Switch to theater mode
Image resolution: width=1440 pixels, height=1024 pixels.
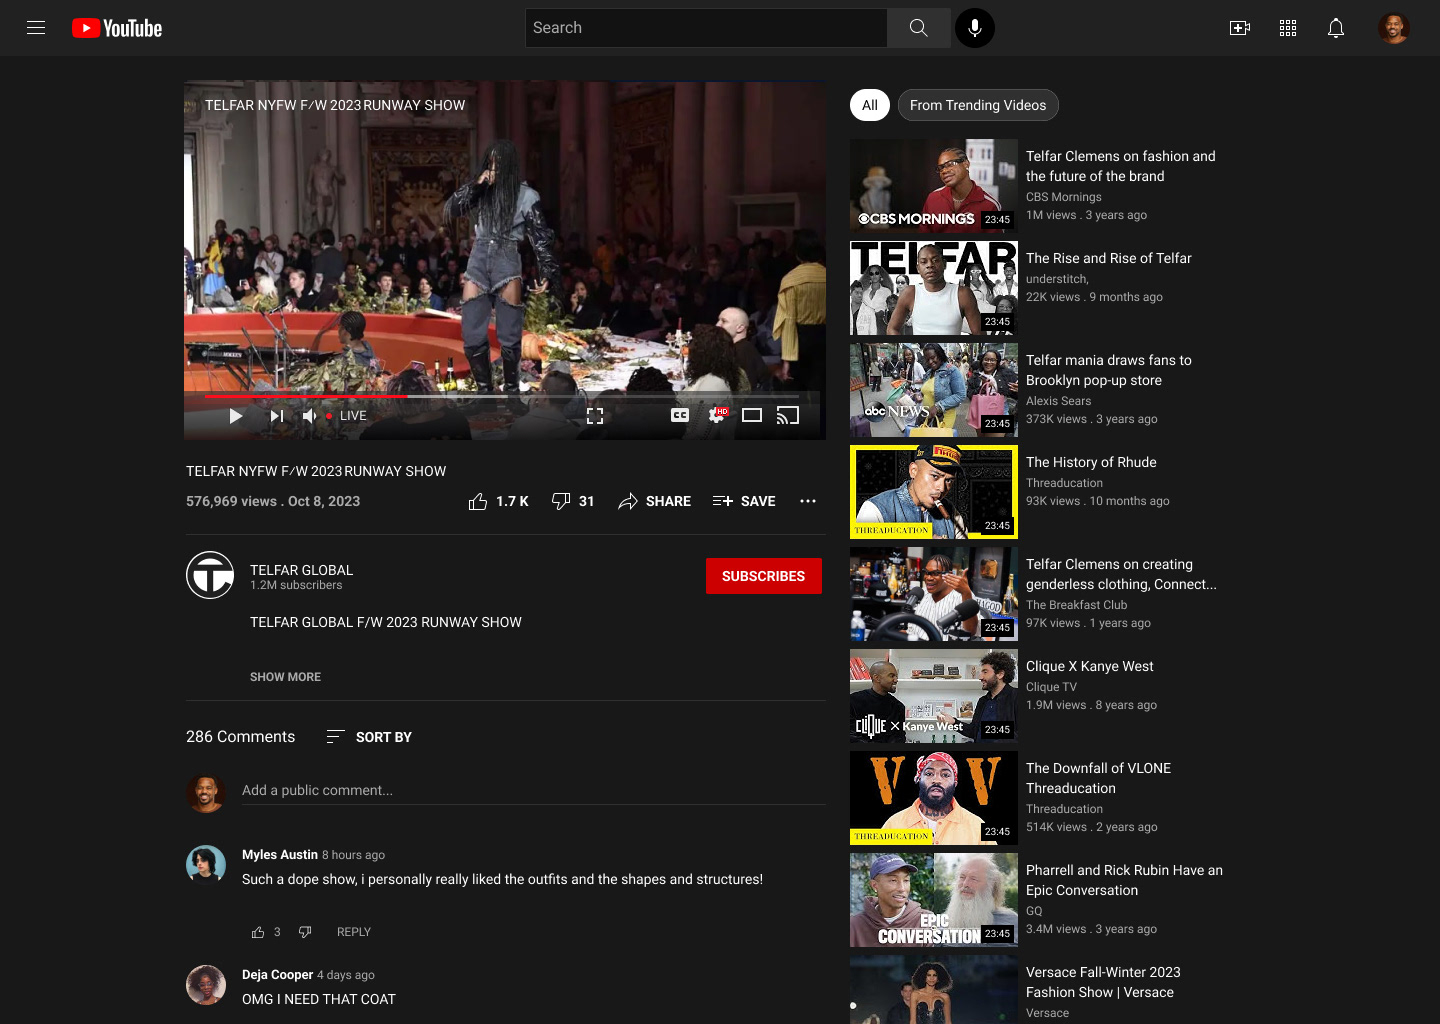click(x=752, y=415)
